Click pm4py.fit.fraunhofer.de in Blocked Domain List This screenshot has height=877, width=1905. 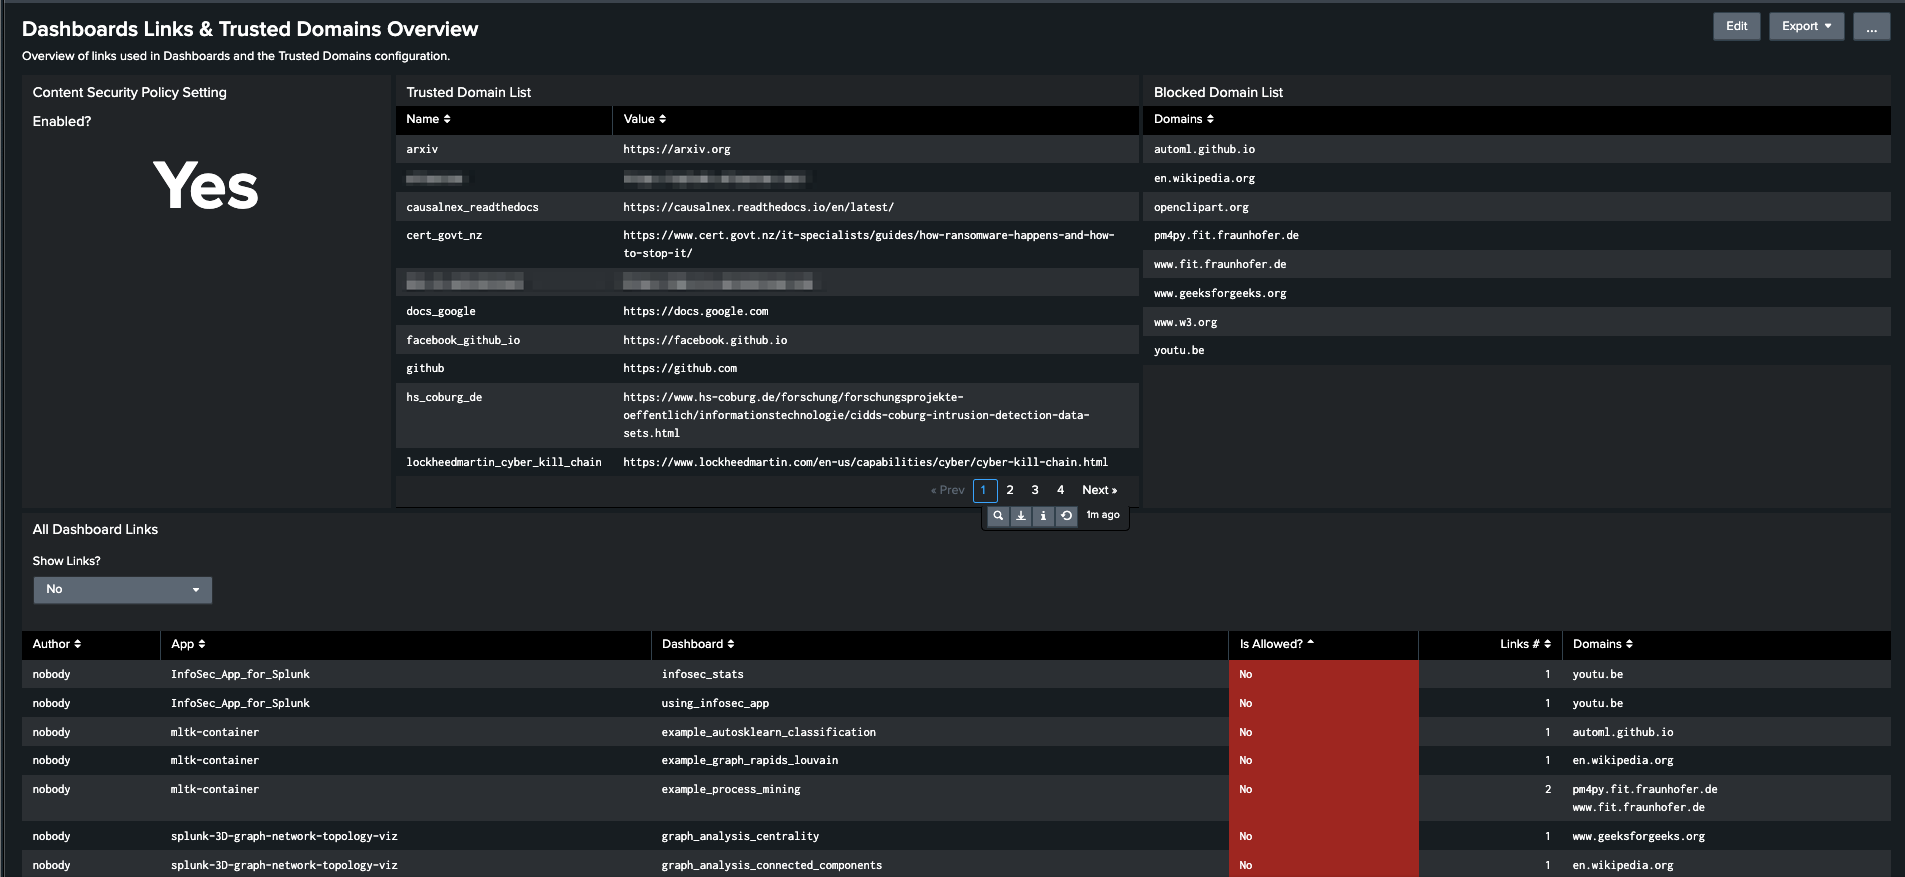(1226, 235)
